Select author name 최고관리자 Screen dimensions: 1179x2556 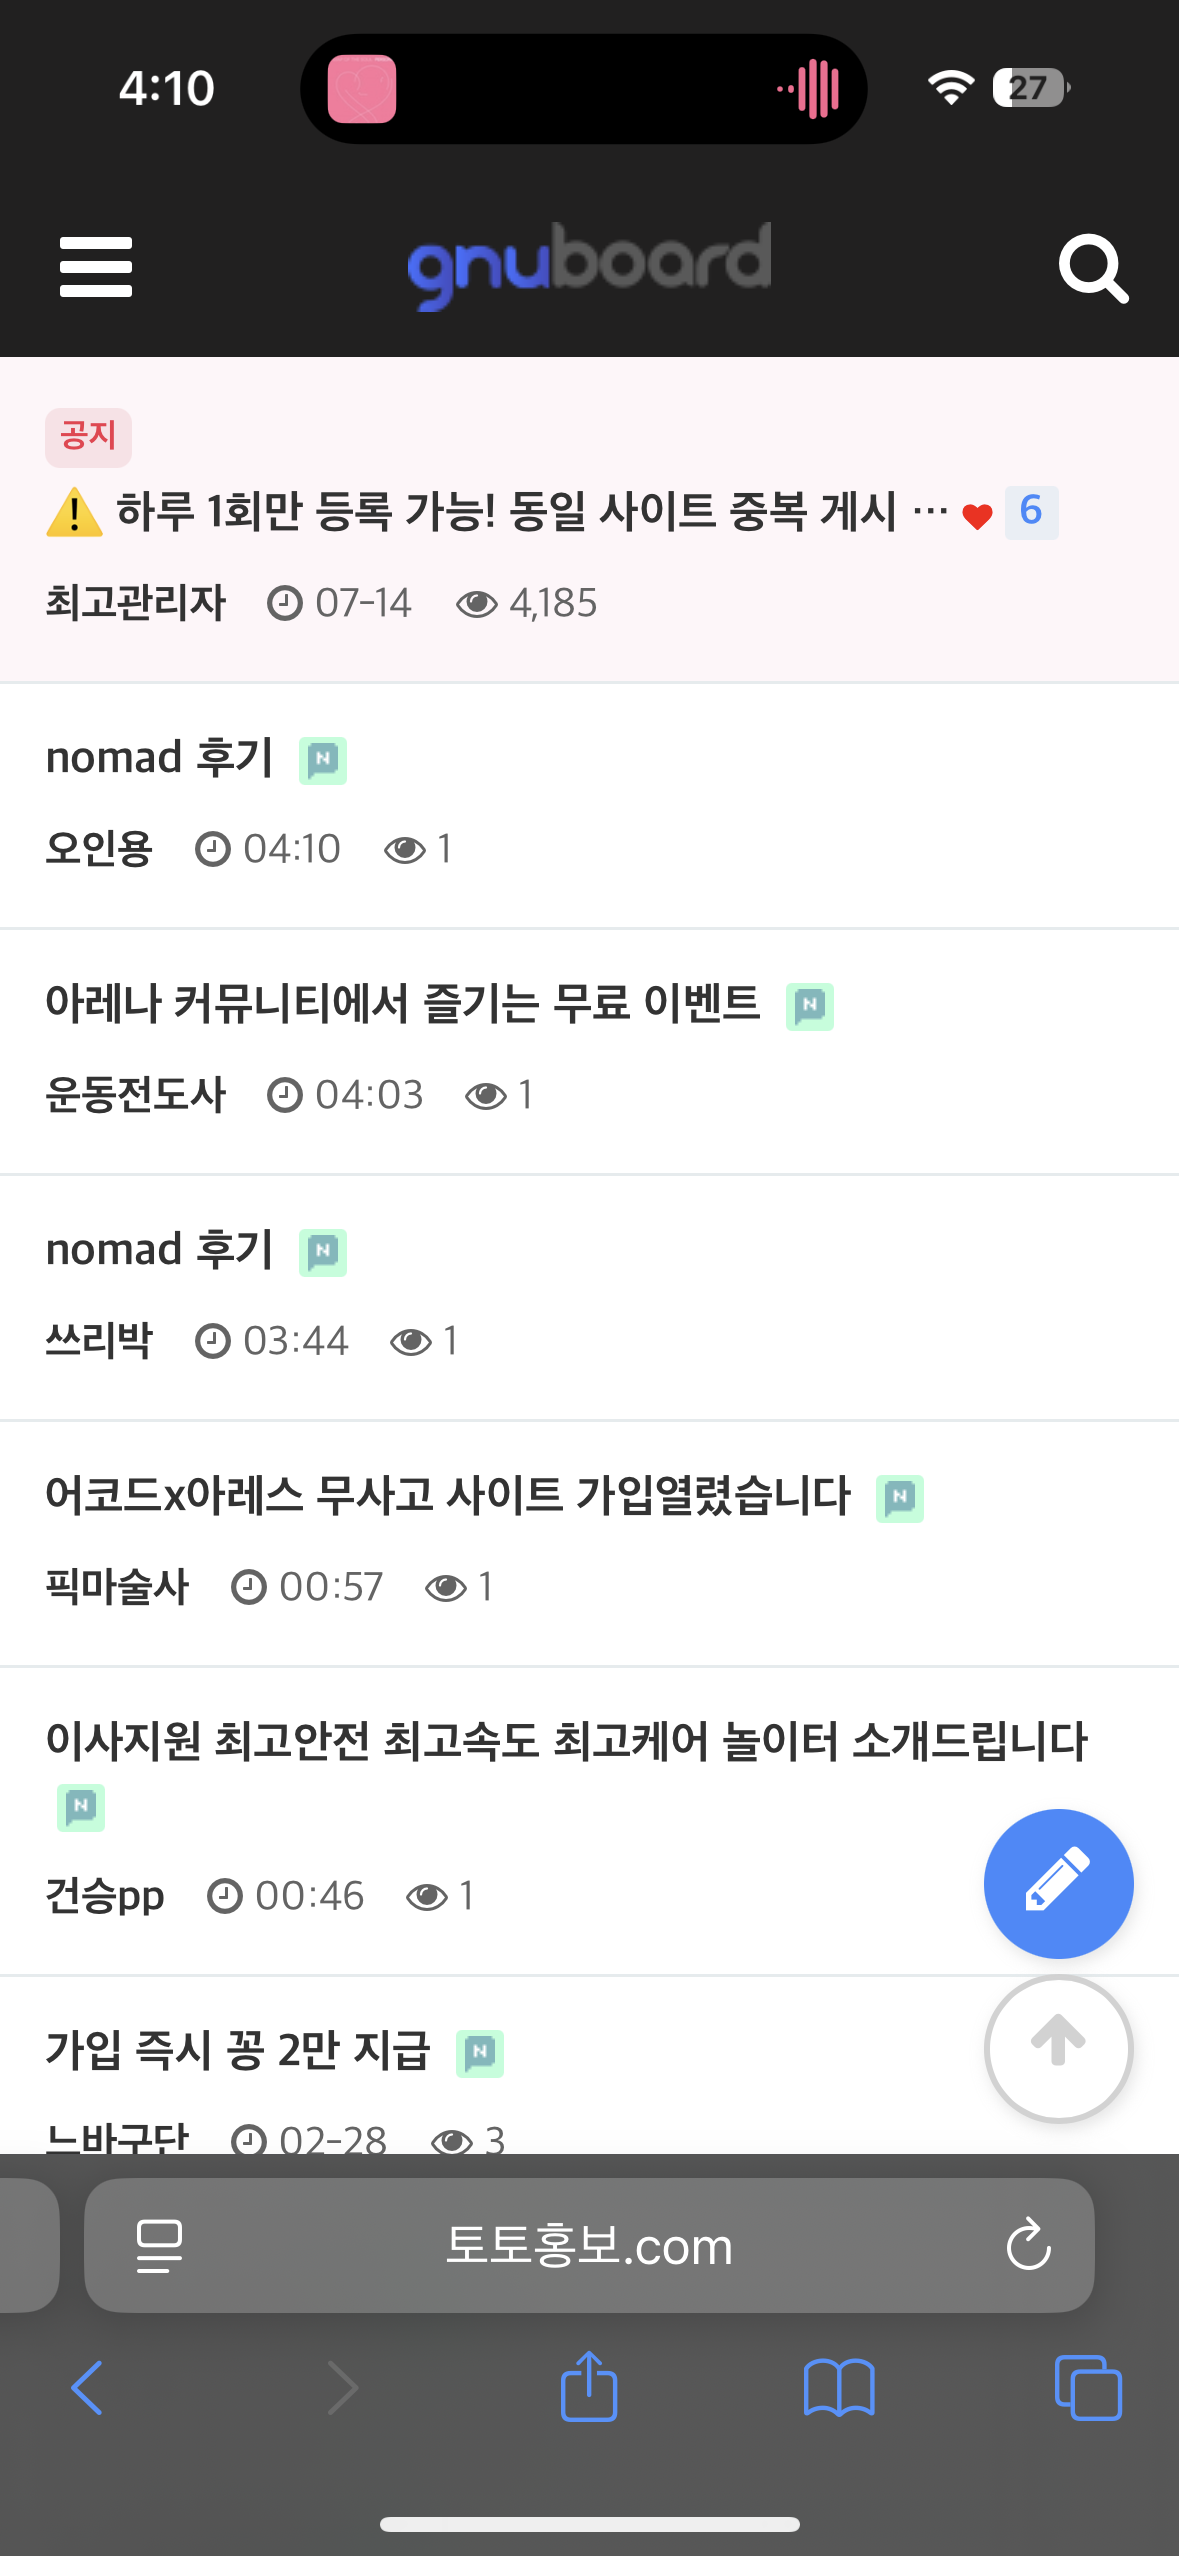click(x=136, y=604)
